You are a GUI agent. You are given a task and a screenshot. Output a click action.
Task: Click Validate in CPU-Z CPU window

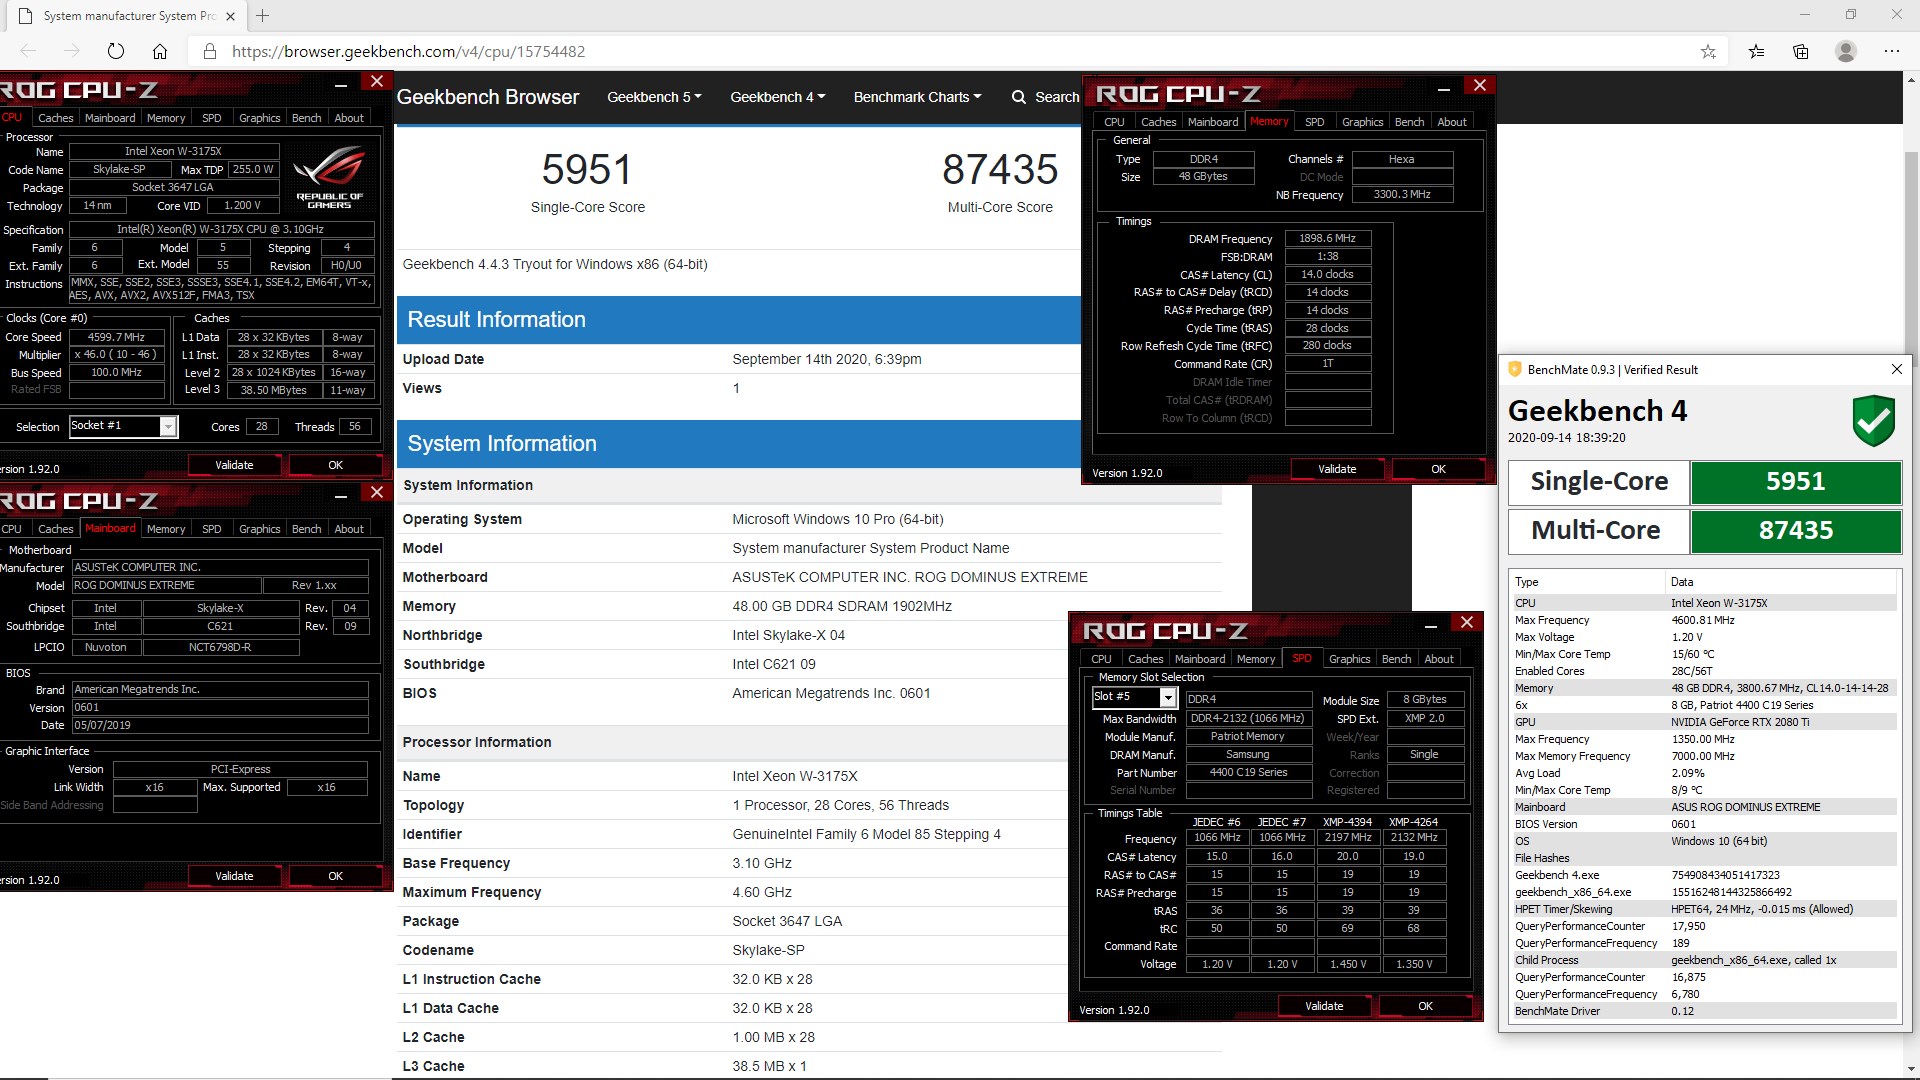pyautogui.click(x=234, y=465)
